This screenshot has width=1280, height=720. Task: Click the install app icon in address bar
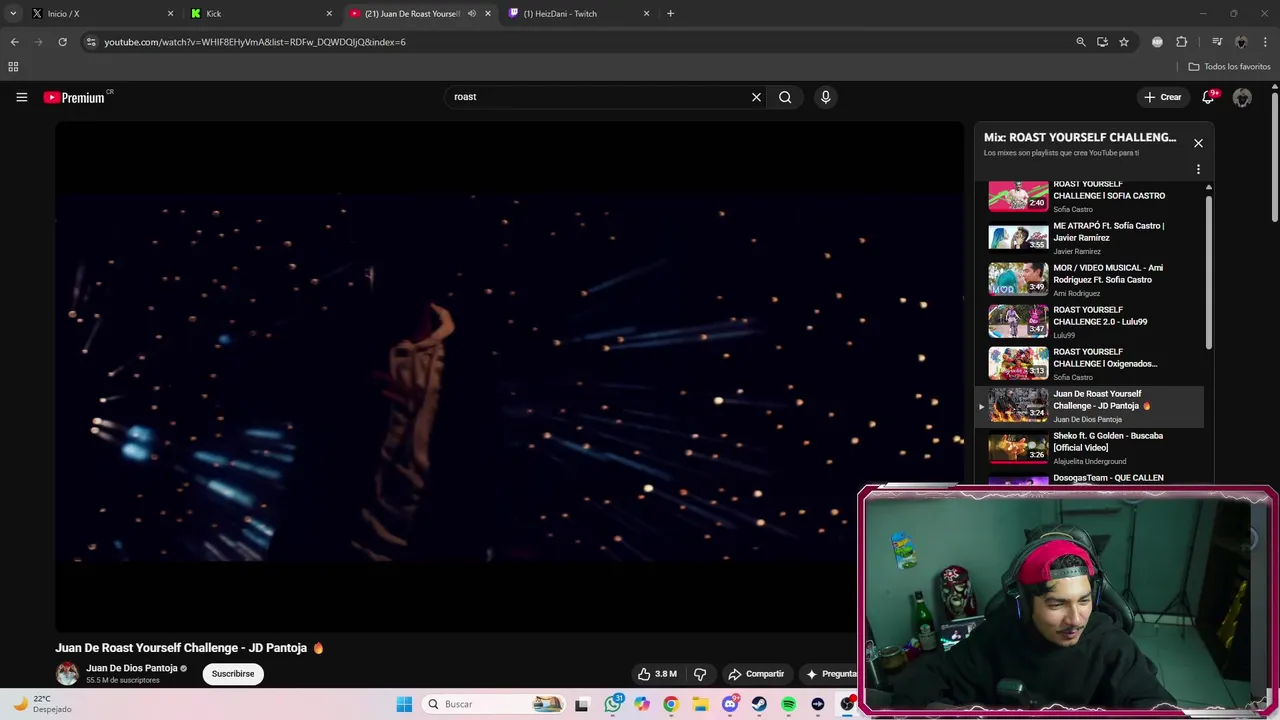1102,42
